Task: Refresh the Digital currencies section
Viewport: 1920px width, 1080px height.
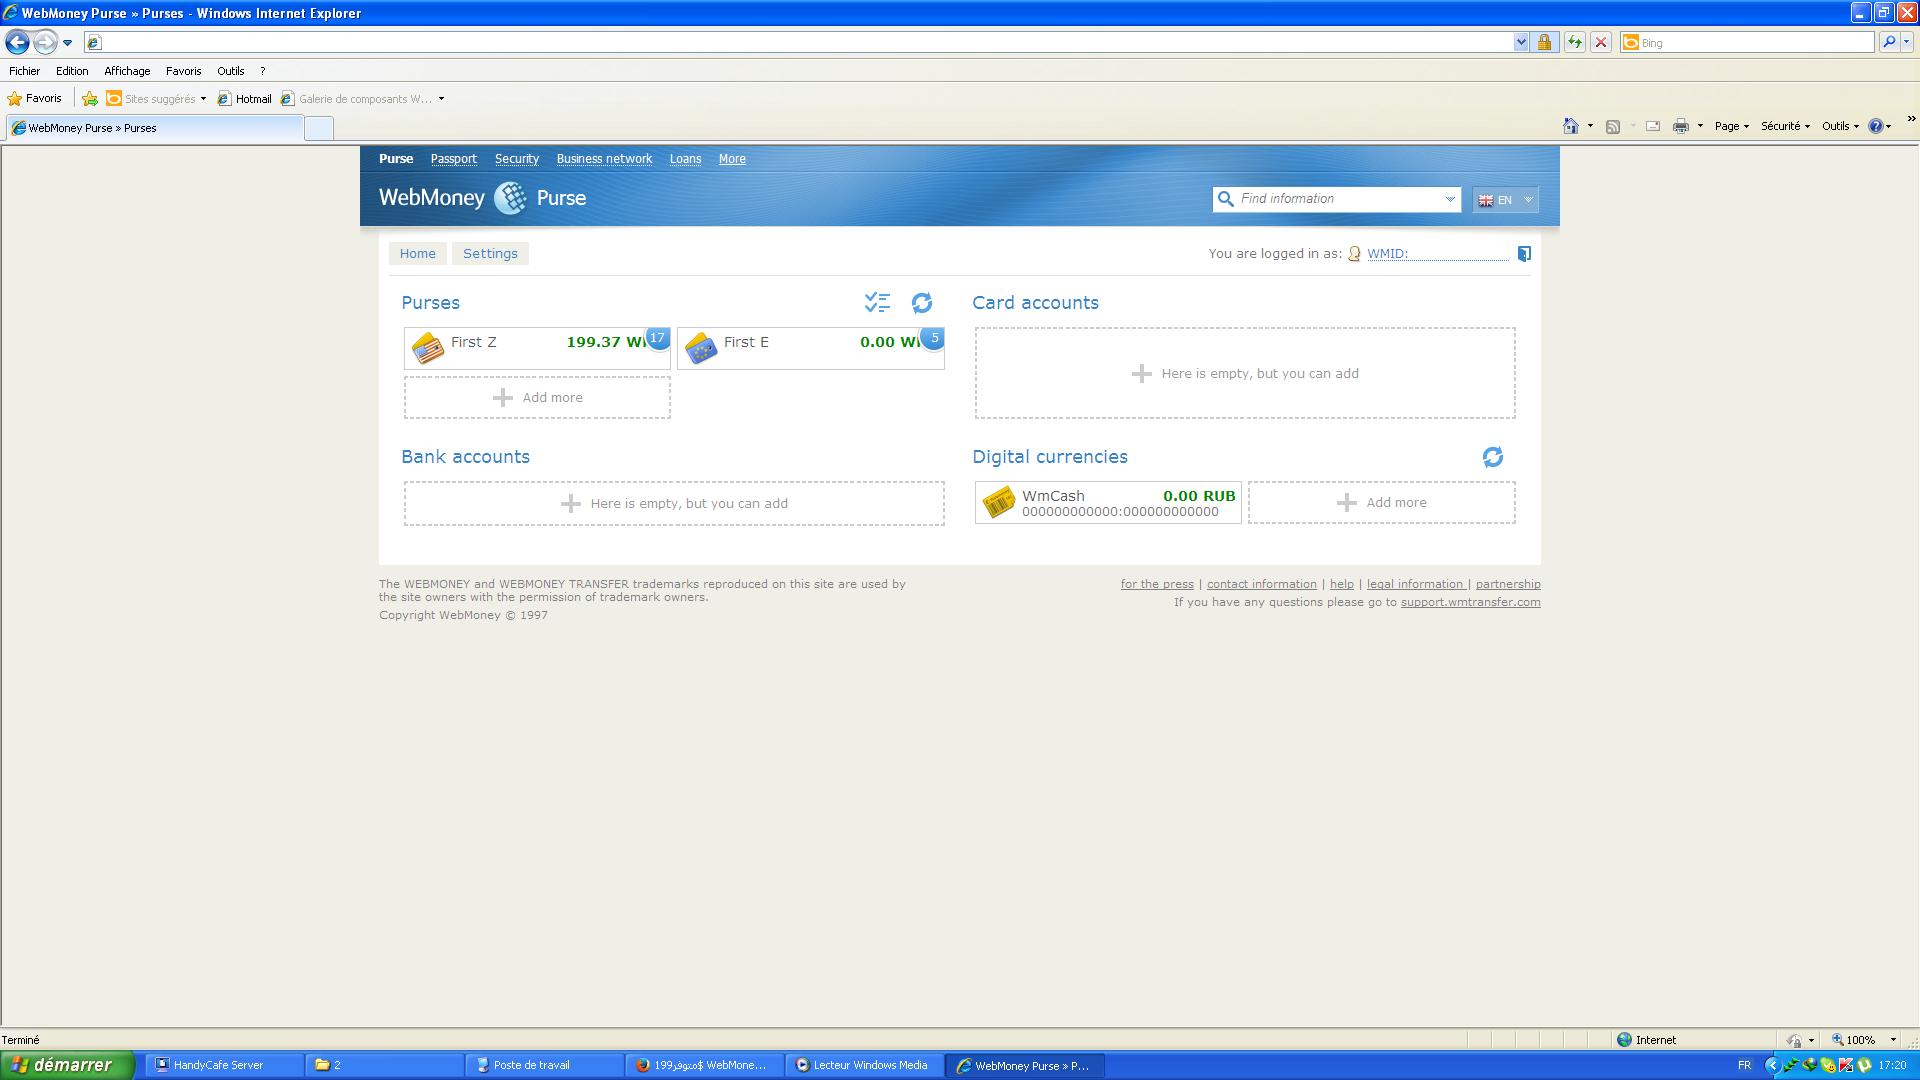Action: [x=1492, y=457]
